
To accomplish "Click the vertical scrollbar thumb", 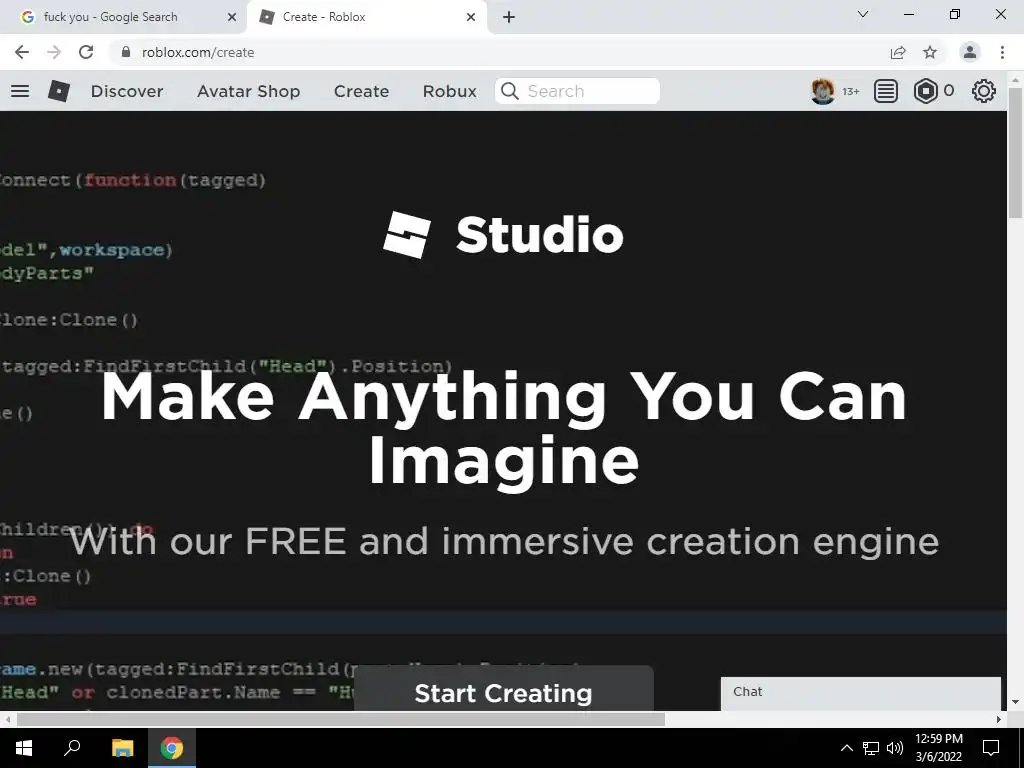I will pyautogui.click(x=1016, y=153).
